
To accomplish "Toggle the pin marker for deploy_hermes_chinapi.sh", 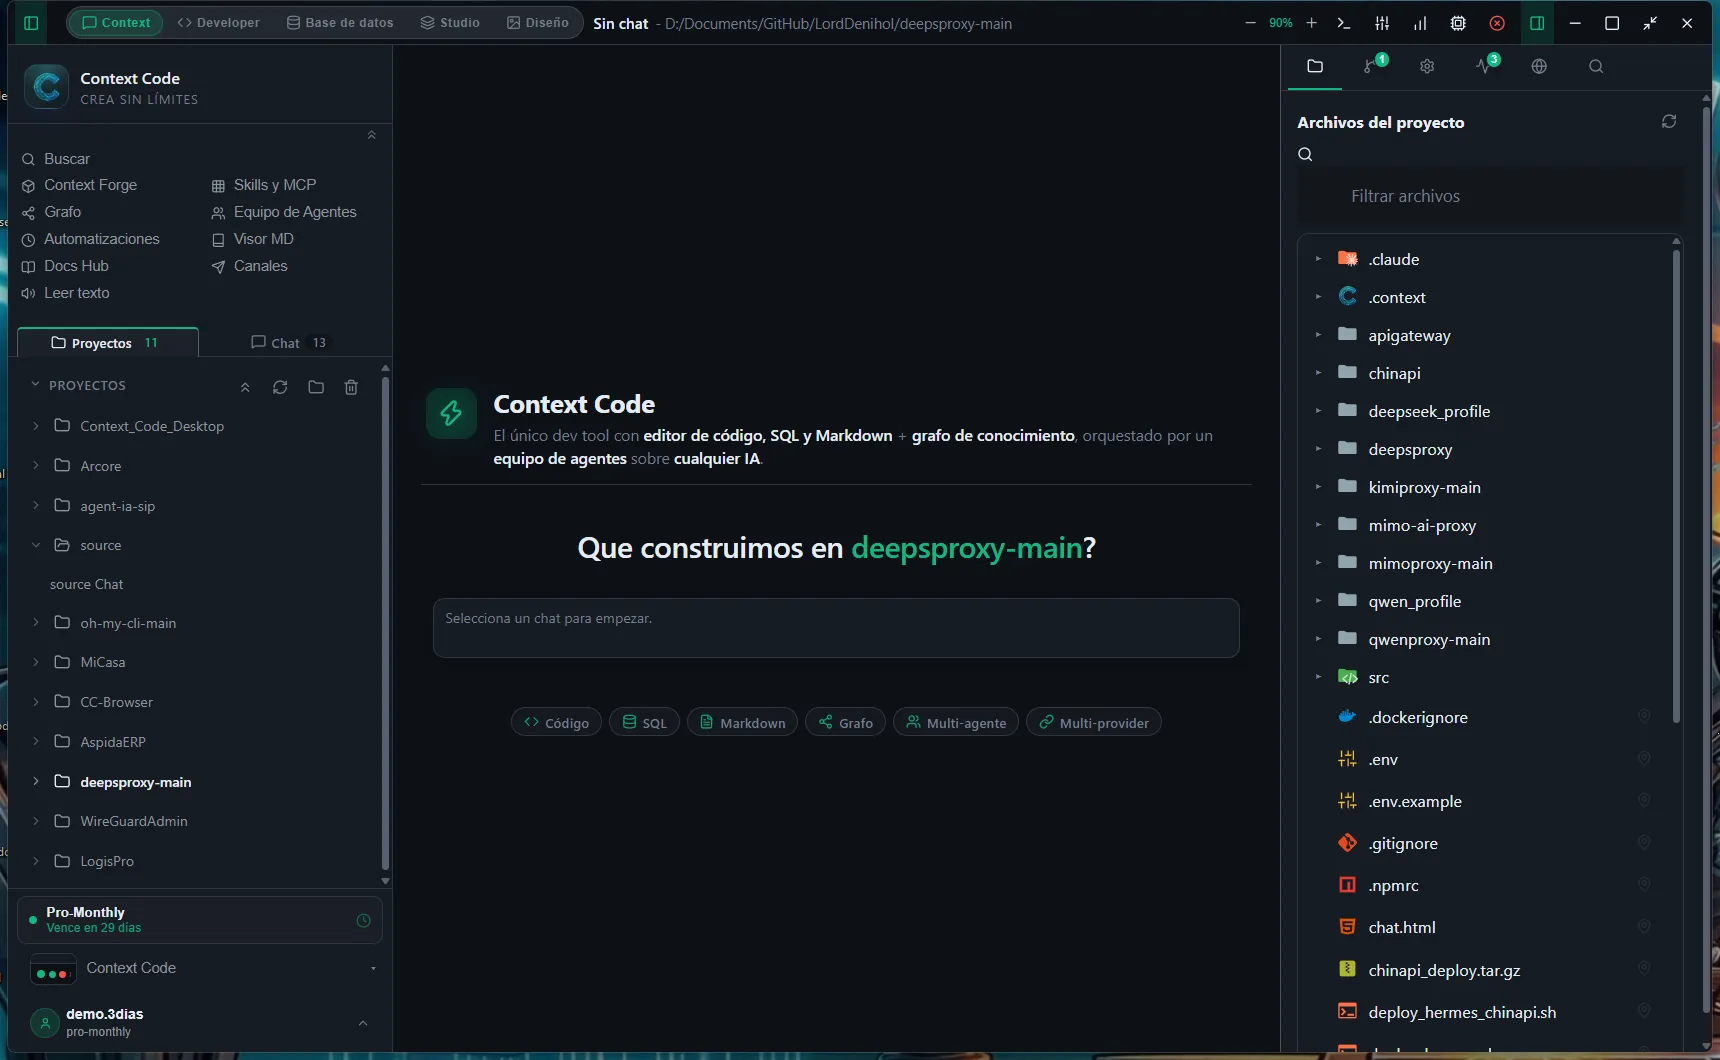I will (1643, 1010).
